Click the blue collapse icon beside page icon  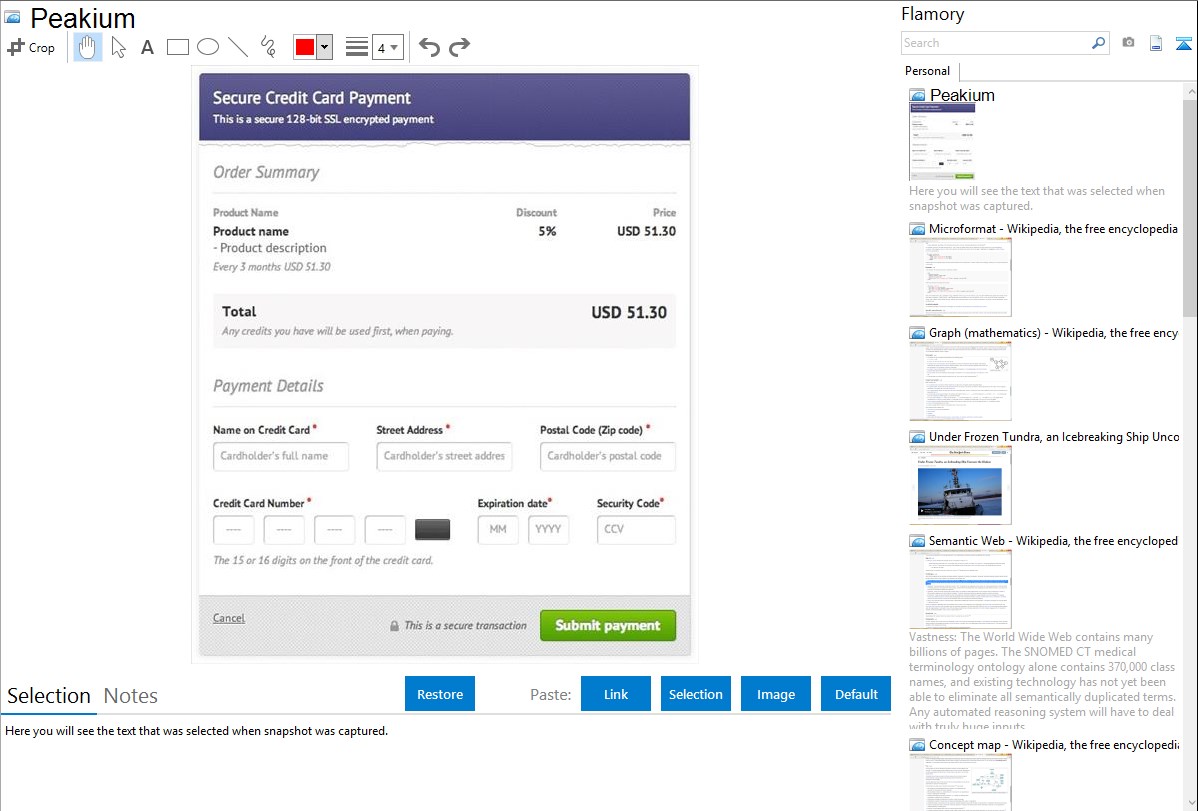(1183, 44)
